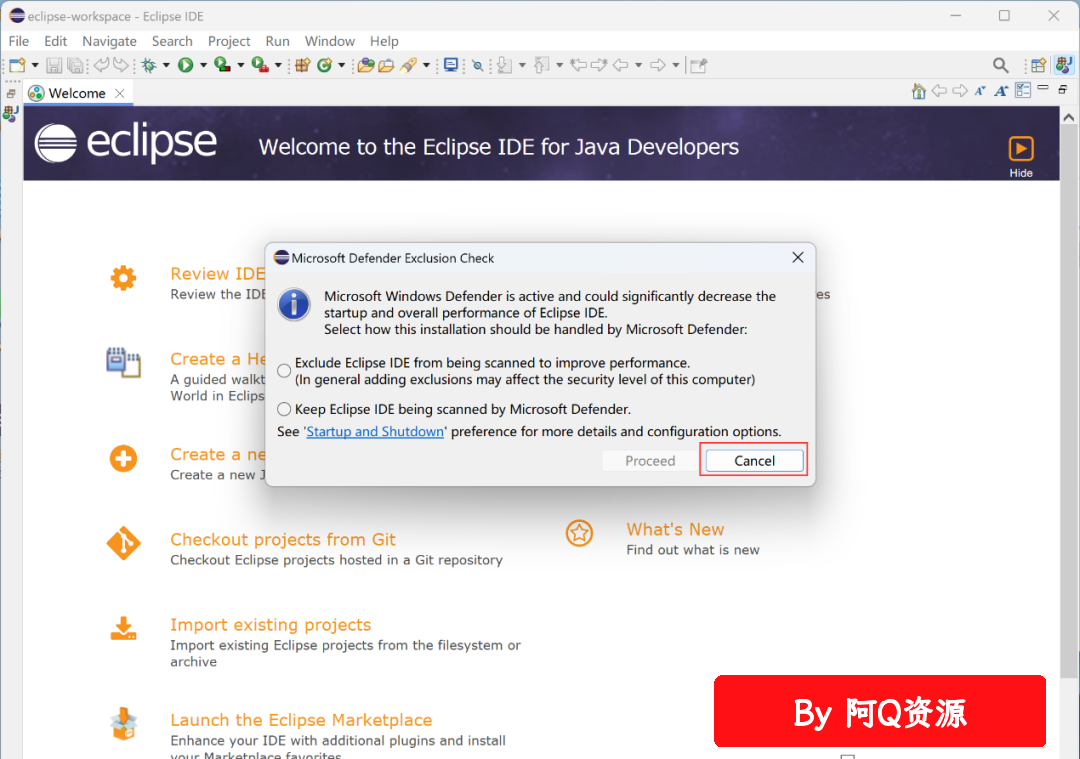Image resolution: width=1080 pixels, height=759 pixels.
Task: Click the scrollbar up arrow
Action: pos(1068,118)
